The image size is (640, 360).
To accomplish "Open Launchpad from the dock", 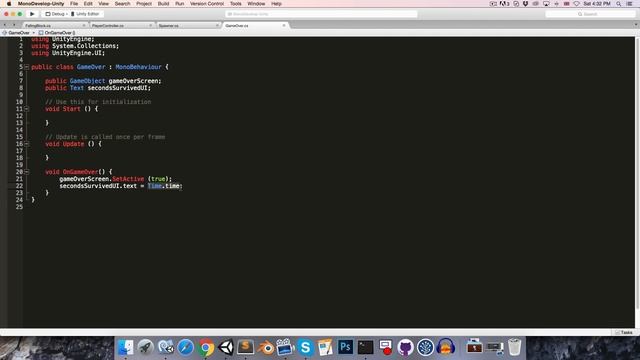I will point(145,347).
